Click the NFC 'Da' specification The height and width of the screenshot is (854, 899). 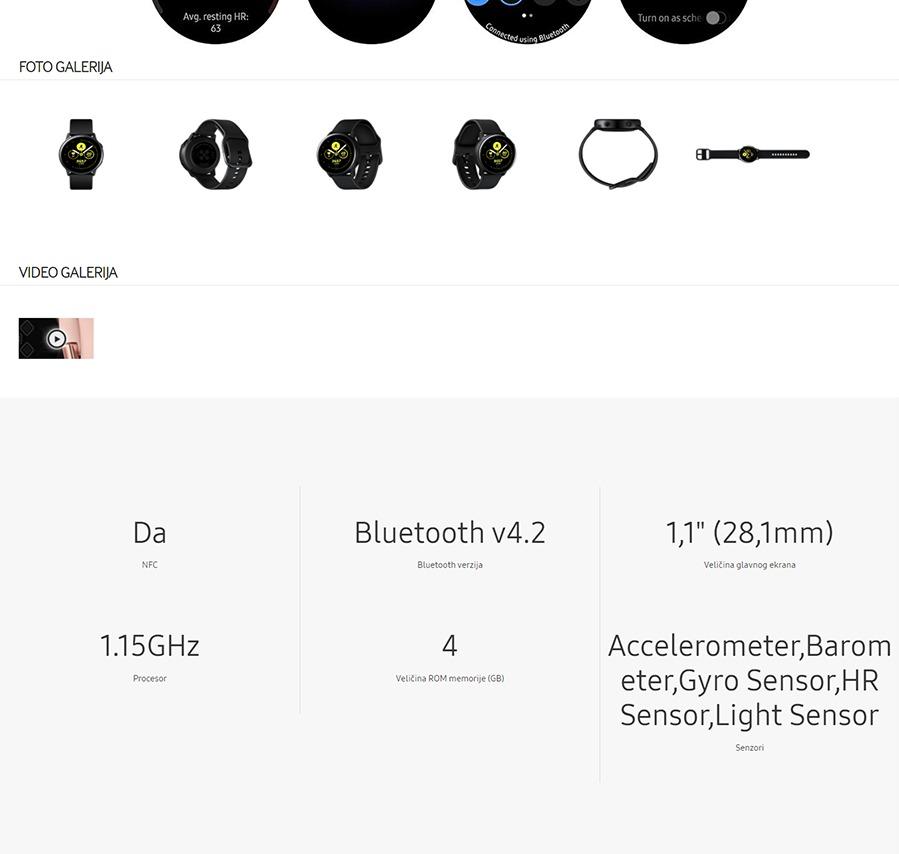[150, 532]
